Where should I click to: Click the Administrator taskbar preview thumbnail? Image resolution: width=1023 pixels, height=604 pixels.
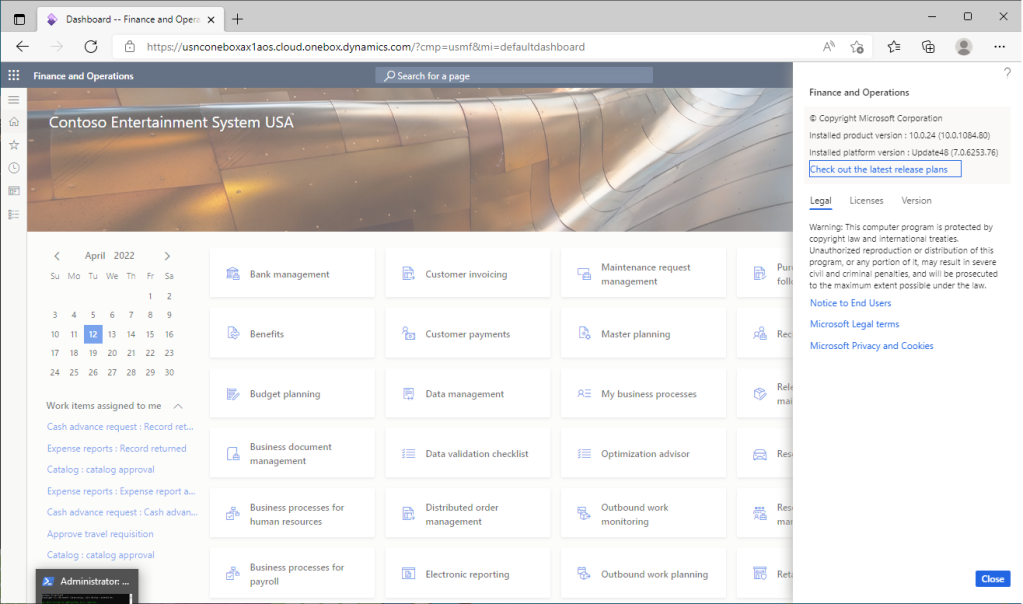click(x=87, y=586)
